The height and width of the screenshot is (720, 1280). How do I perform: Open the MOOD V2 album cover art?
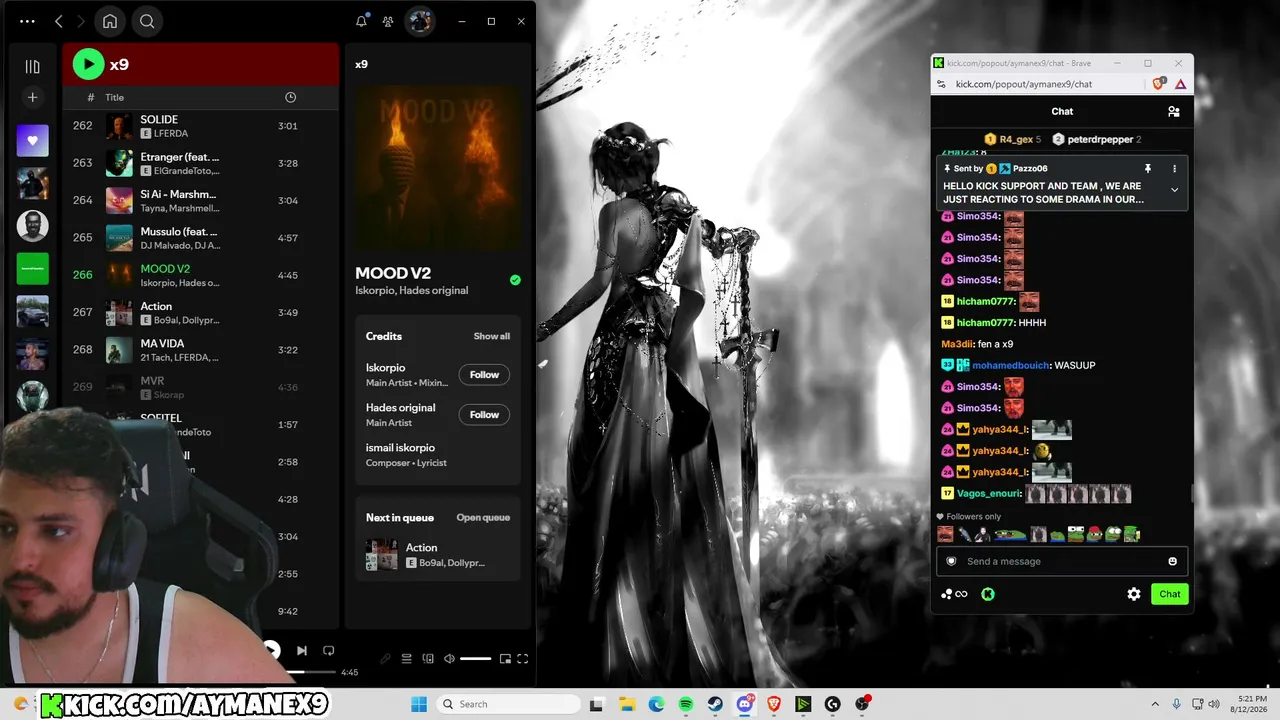pyautogui.click(x=438, y=167)
